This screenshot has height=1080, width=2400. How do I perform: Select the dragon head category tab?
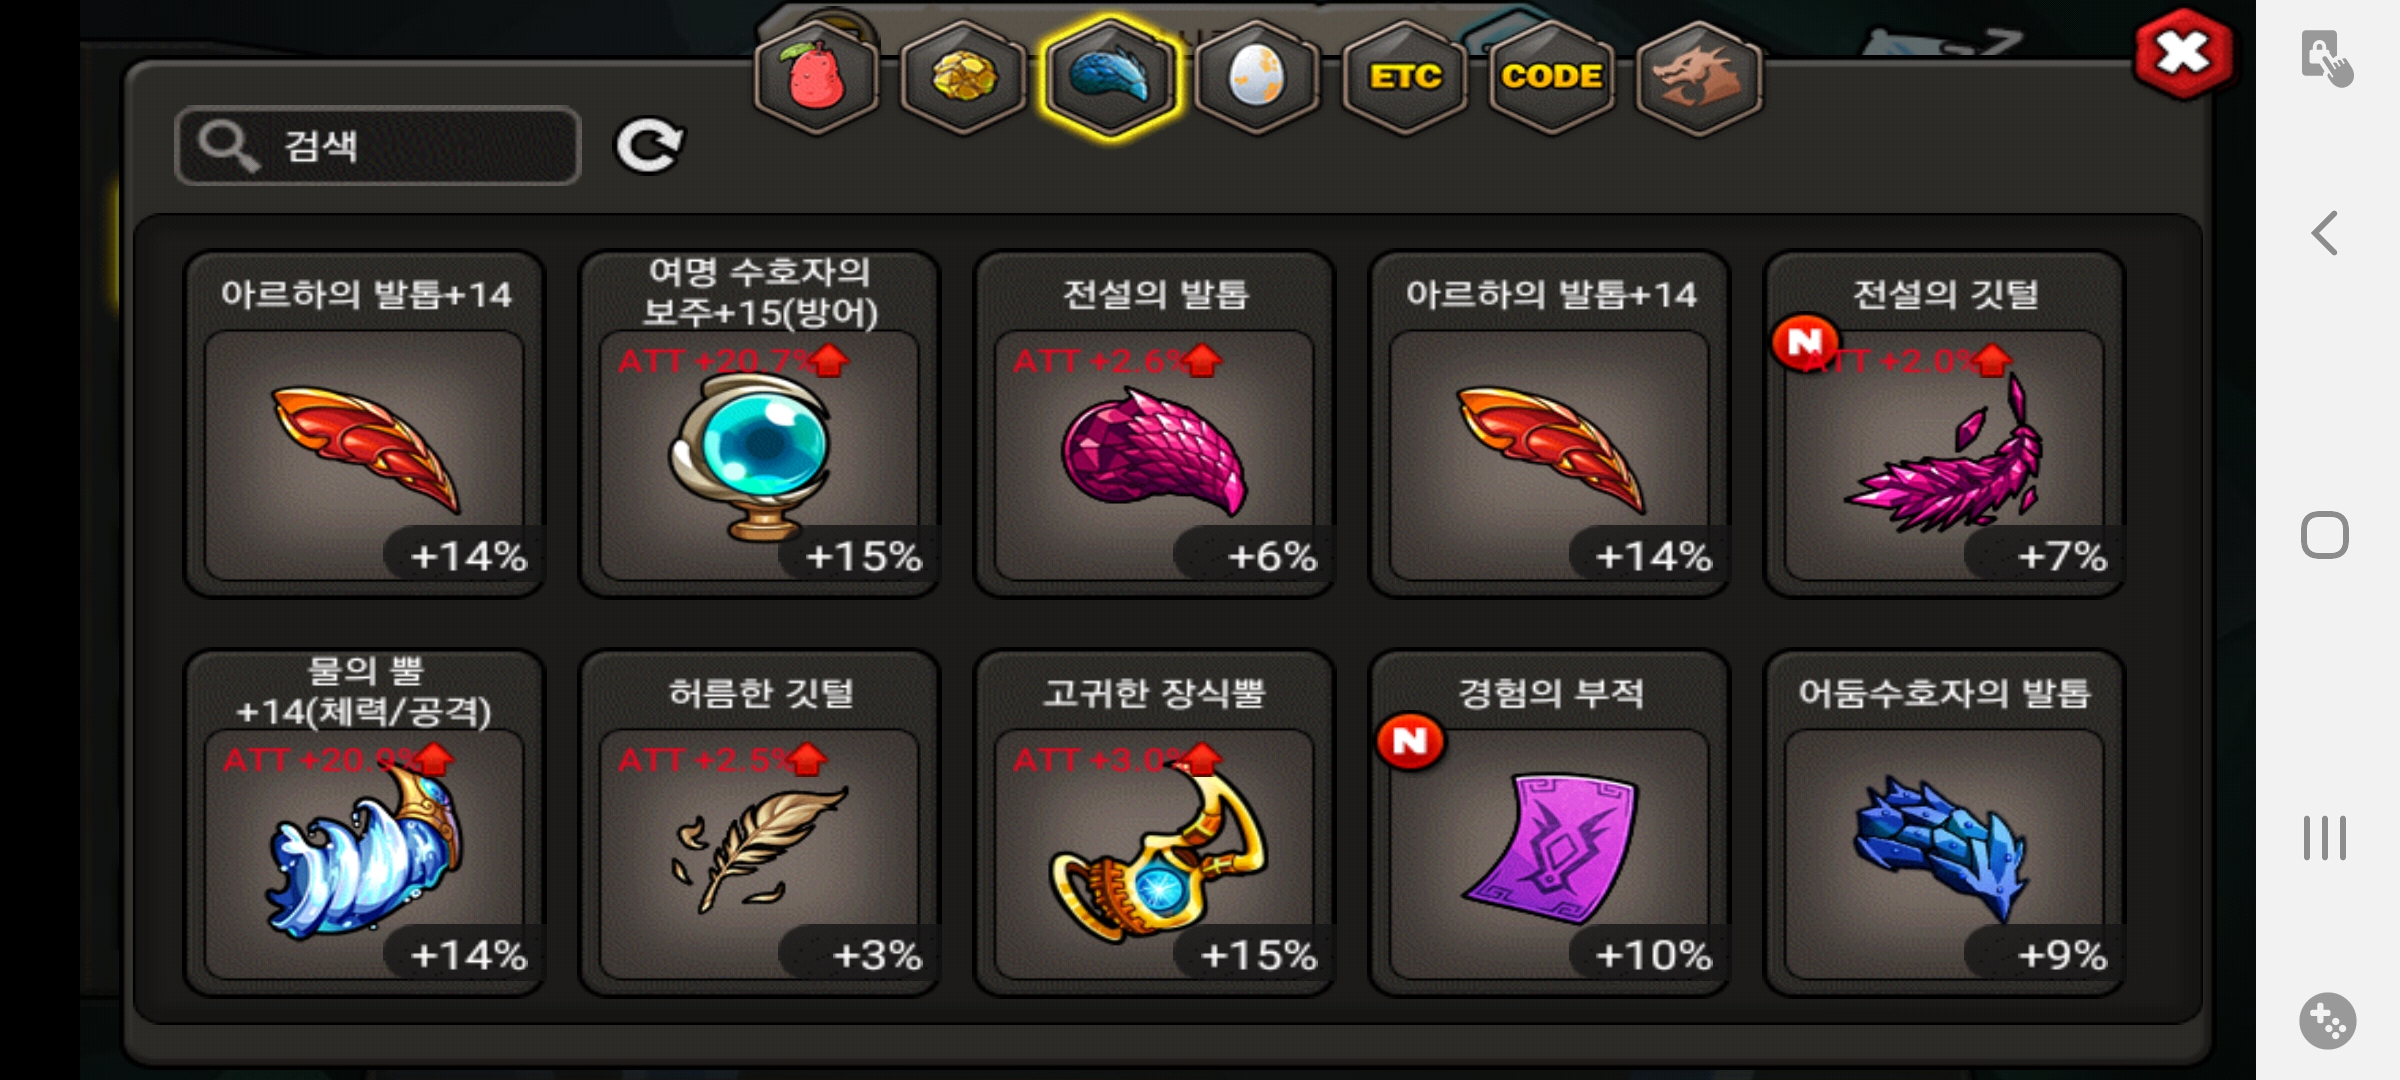(x=1698, y=78)
